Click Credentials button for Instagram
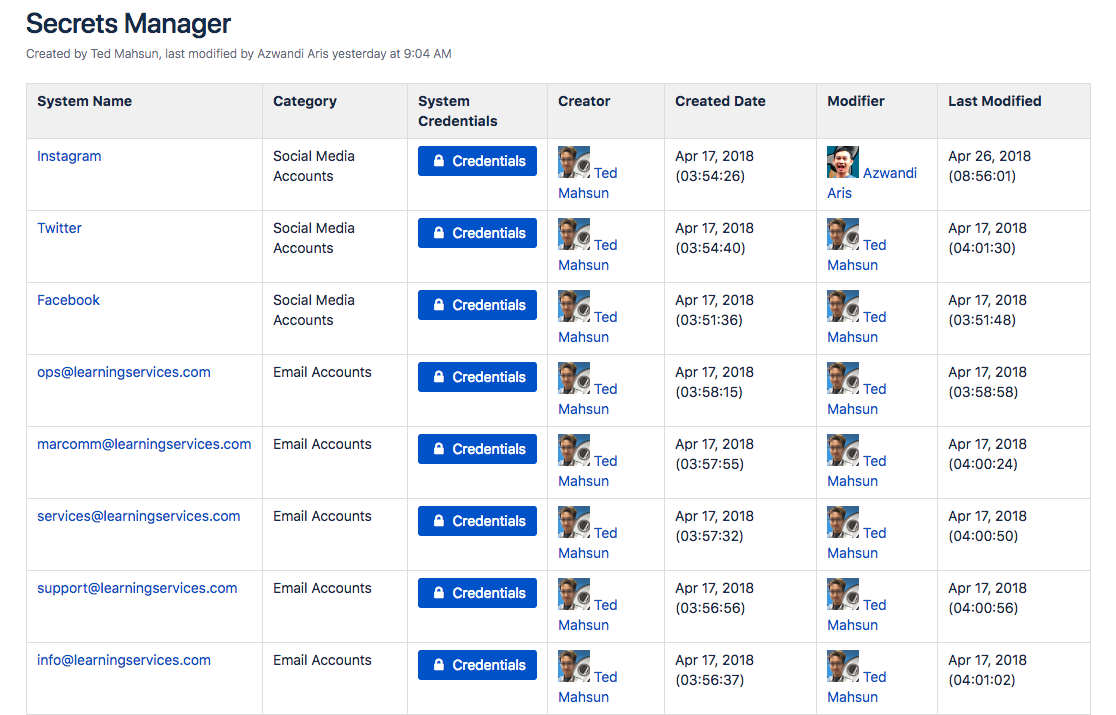 click(478, 161)
